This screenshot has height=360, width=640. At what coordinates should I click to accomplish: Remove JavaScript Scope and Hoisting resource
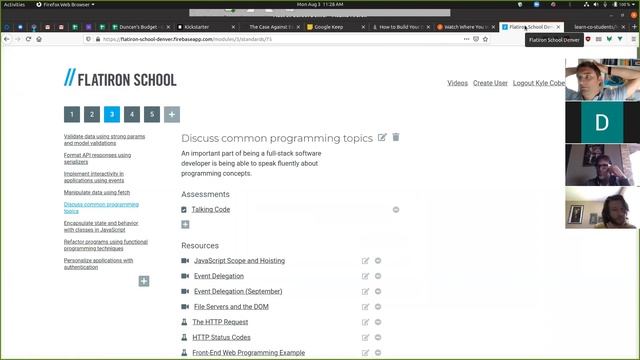(378, 260)
